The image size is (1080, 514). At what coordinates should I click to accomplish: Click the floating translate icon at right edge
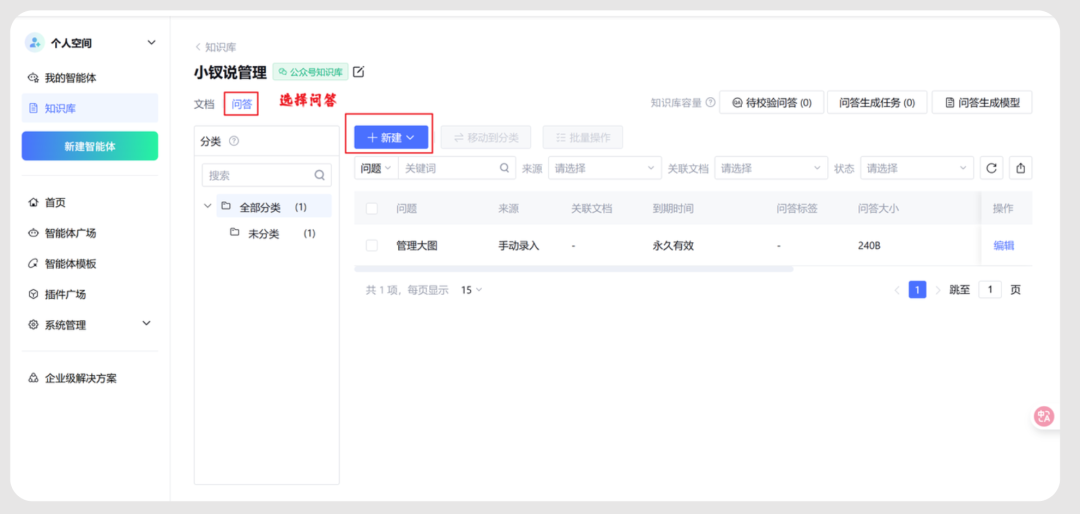(1044, 417)
